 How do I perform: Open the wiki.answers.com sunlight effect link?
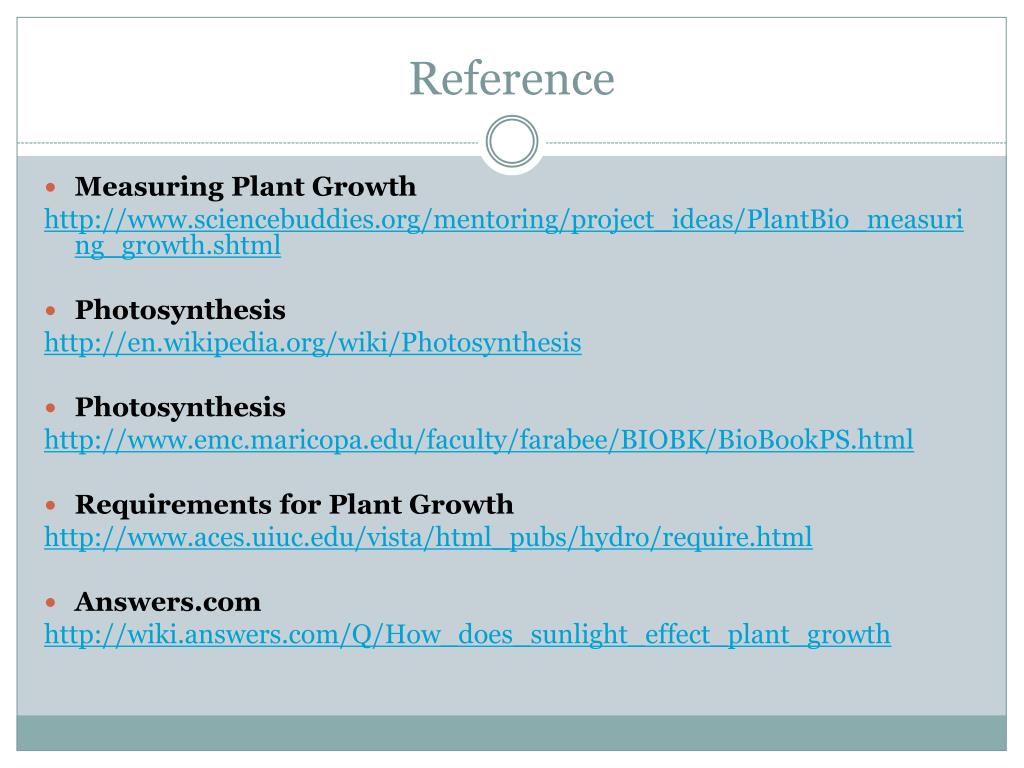(x=468, y=635)
